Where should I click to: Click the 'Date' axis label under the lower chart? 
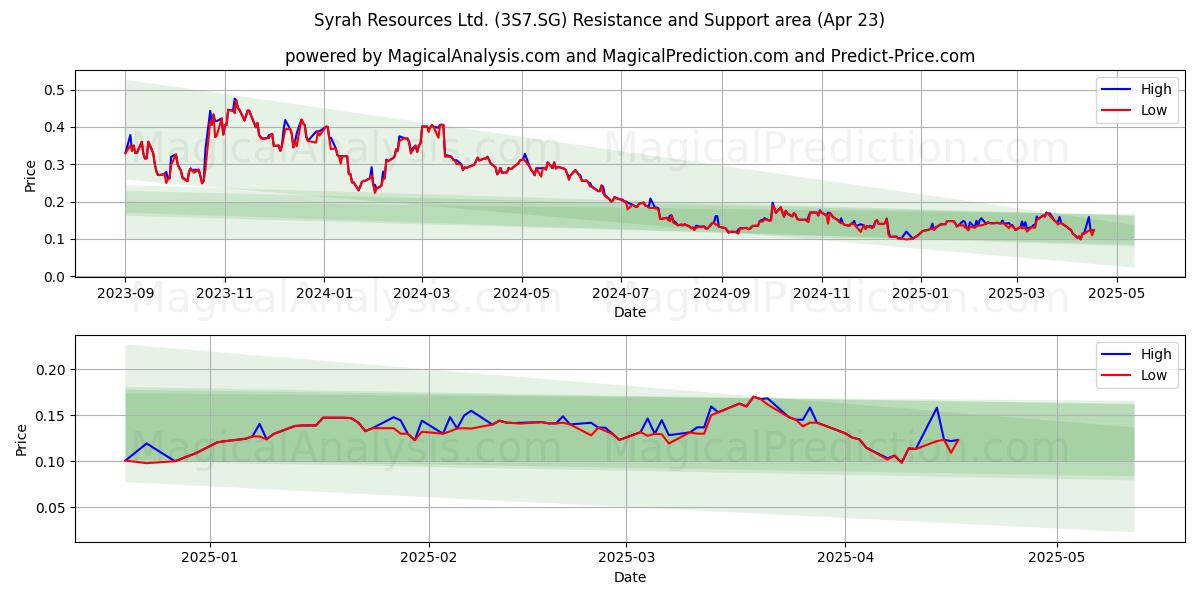click(x=630, y=577)
